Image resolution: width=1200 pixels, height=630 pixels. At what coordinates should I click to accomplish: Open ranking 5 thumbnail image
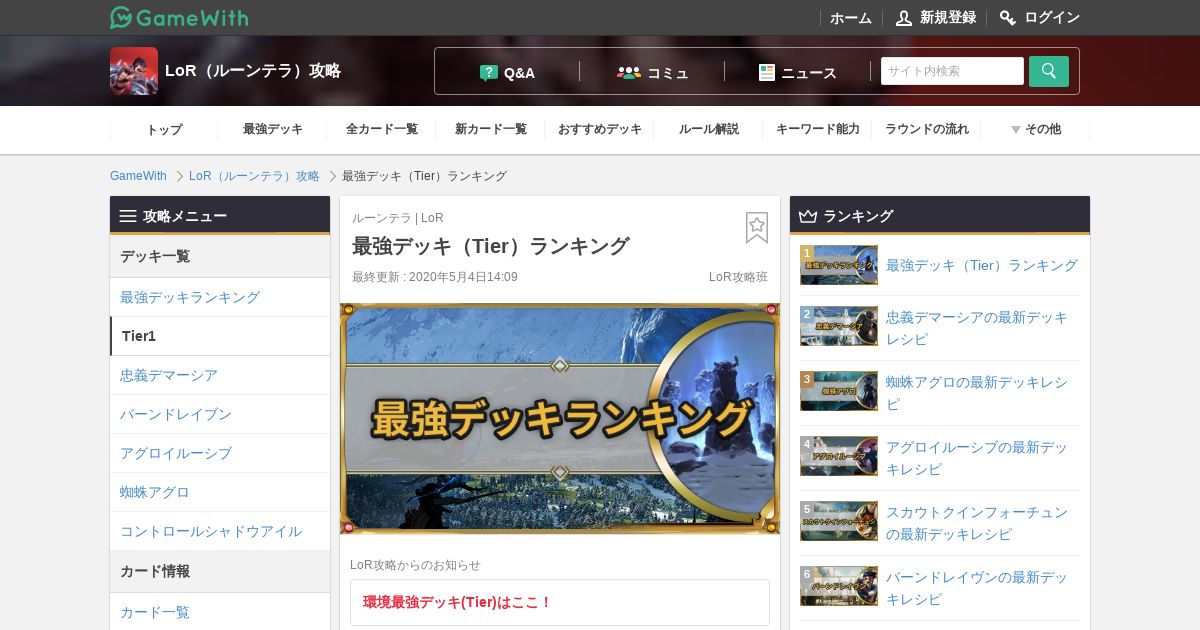point(839,521)
